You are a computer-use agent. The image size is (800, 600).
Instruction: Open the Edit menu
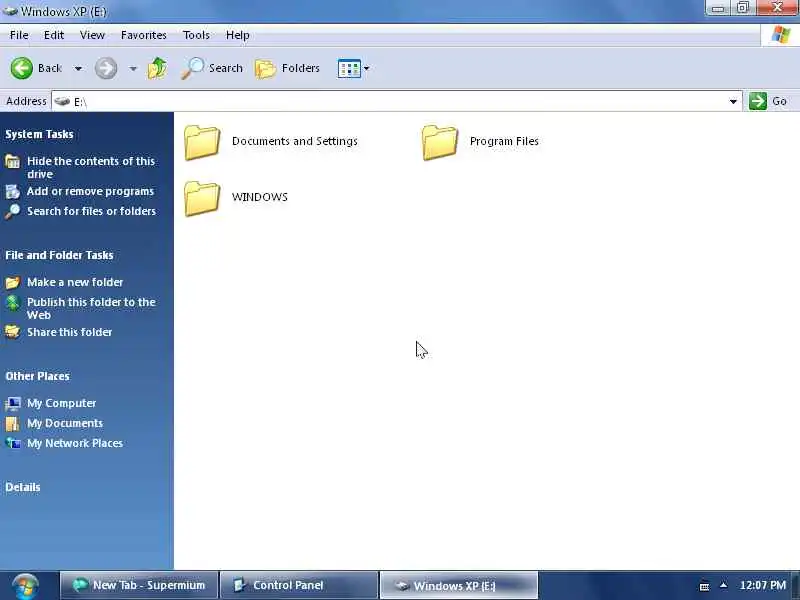pos(54,35)
